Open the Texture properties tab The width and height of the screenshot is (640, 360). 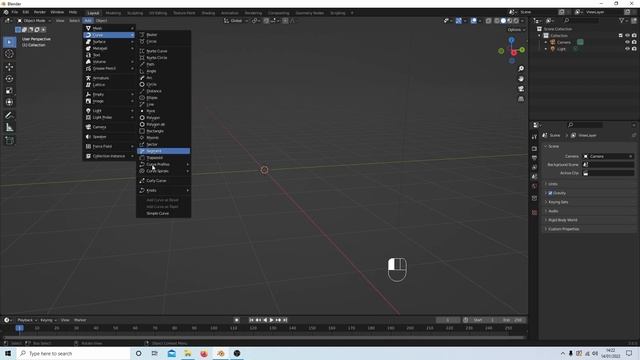(534, 212)
